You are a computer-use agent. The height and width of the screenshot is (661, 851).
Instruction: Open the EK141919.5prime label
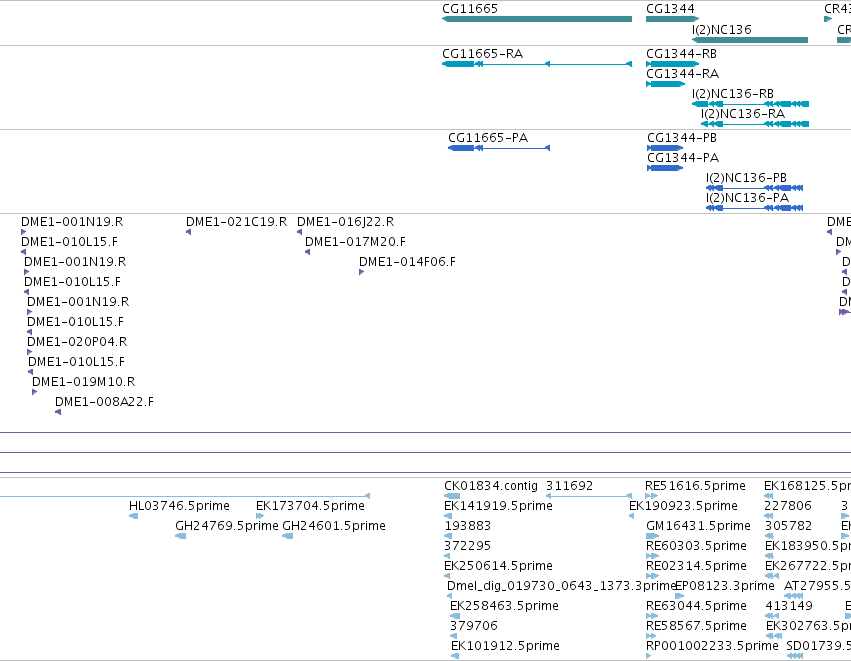[498, 506]
